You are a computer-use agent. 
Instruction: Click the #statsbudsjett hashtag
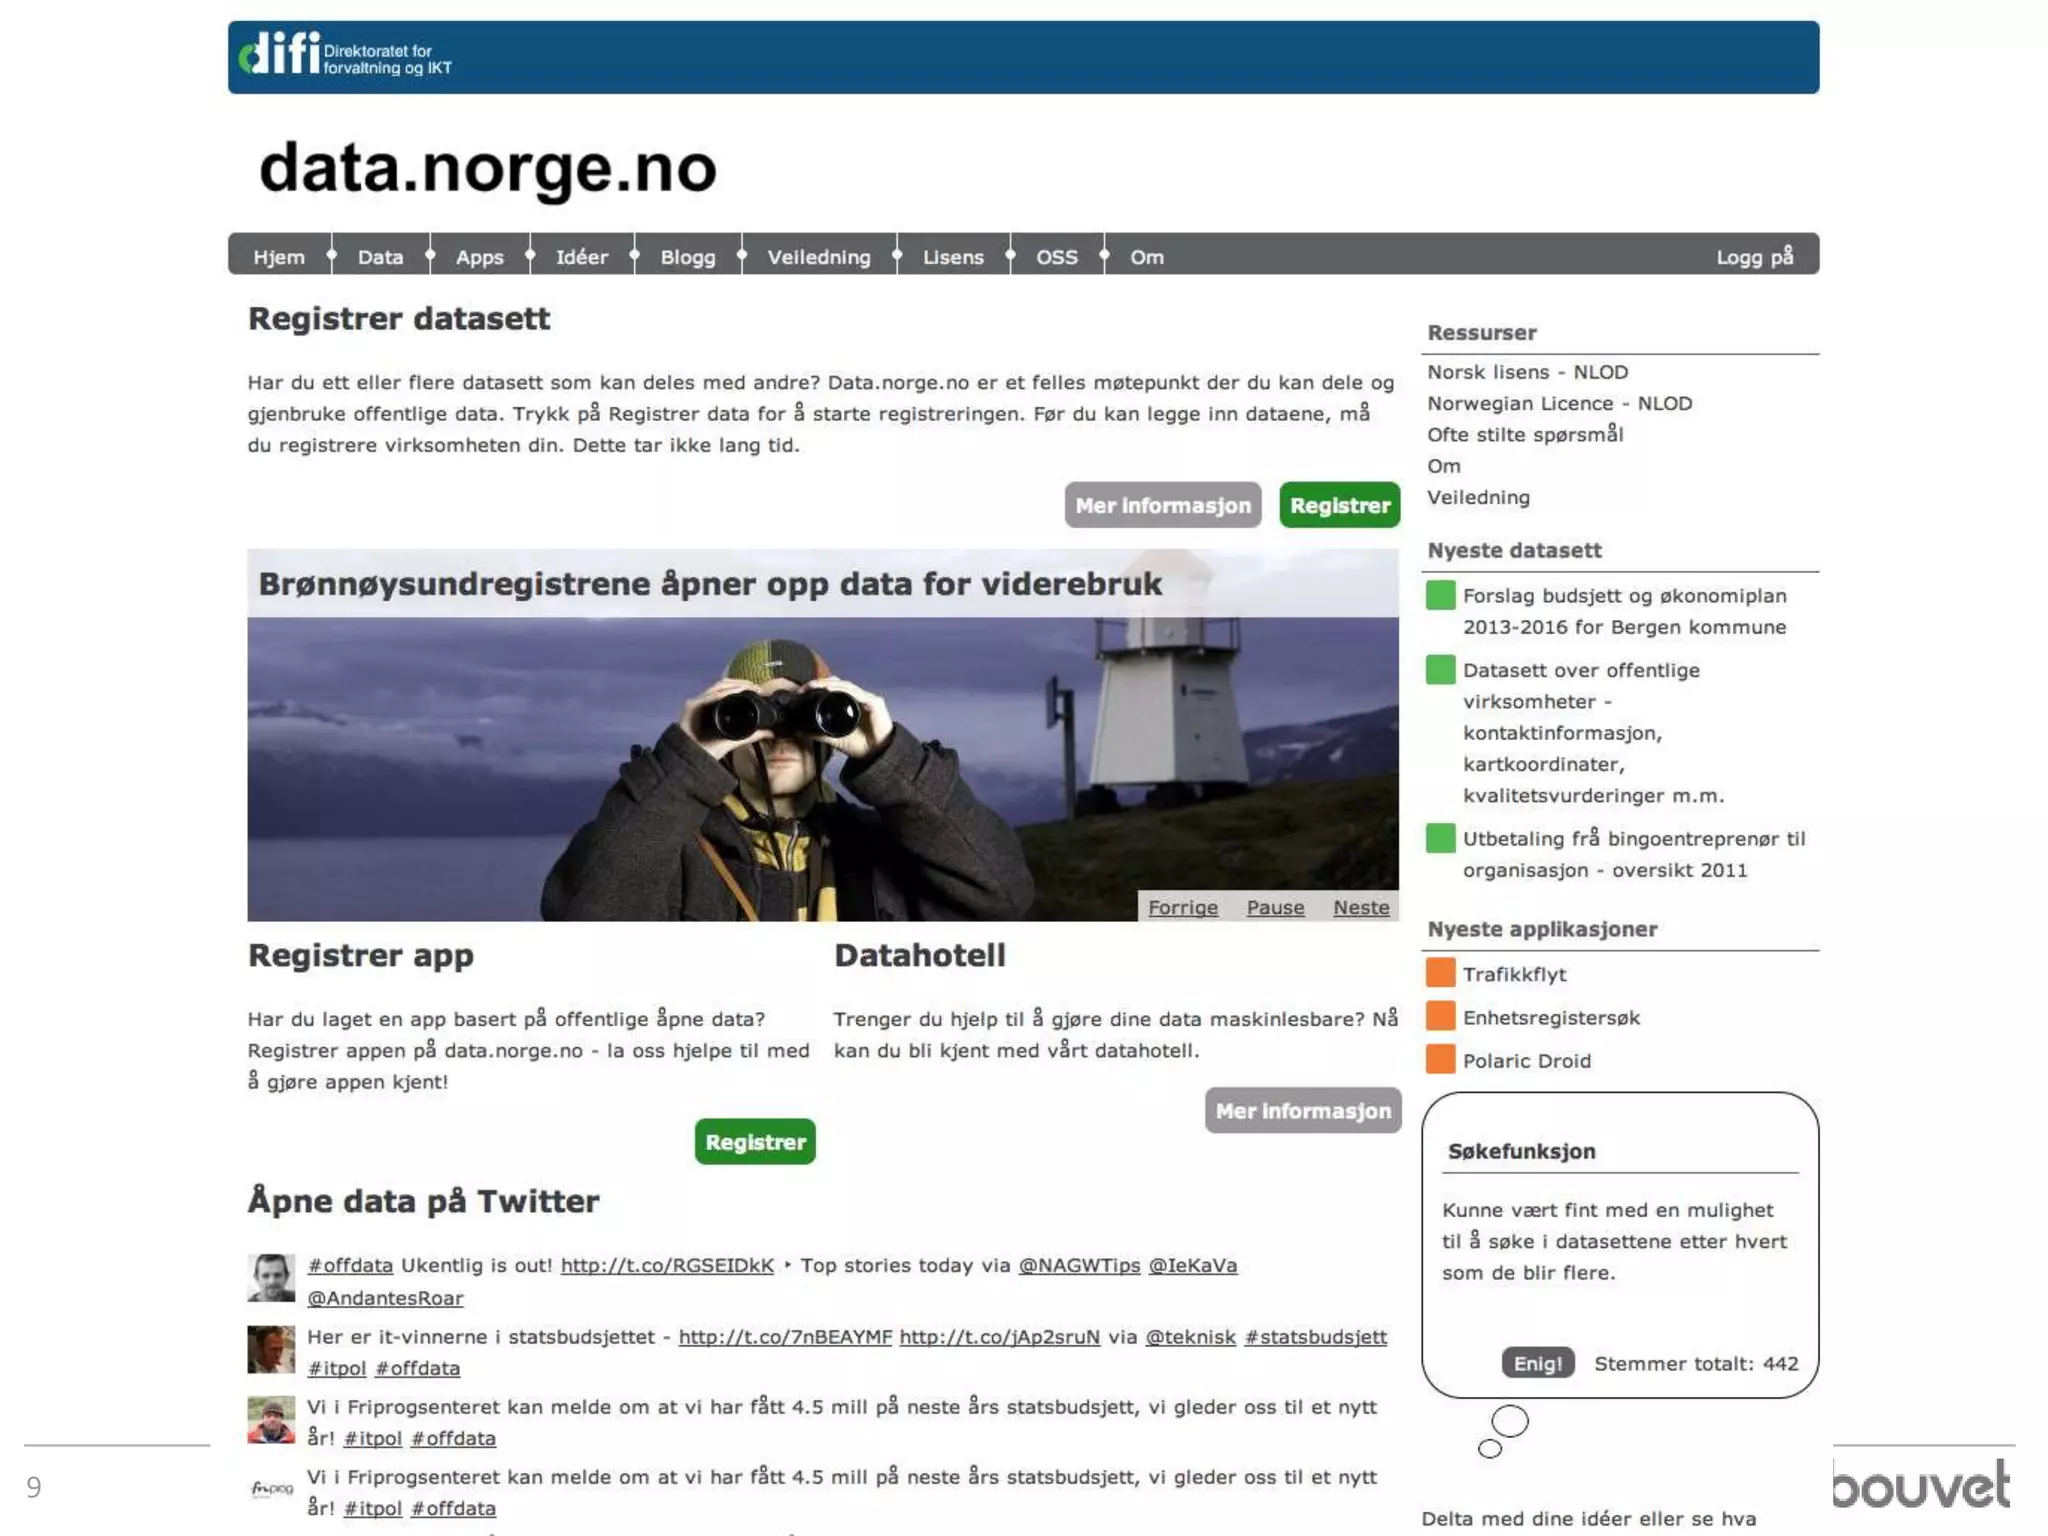[1315, 1337]
